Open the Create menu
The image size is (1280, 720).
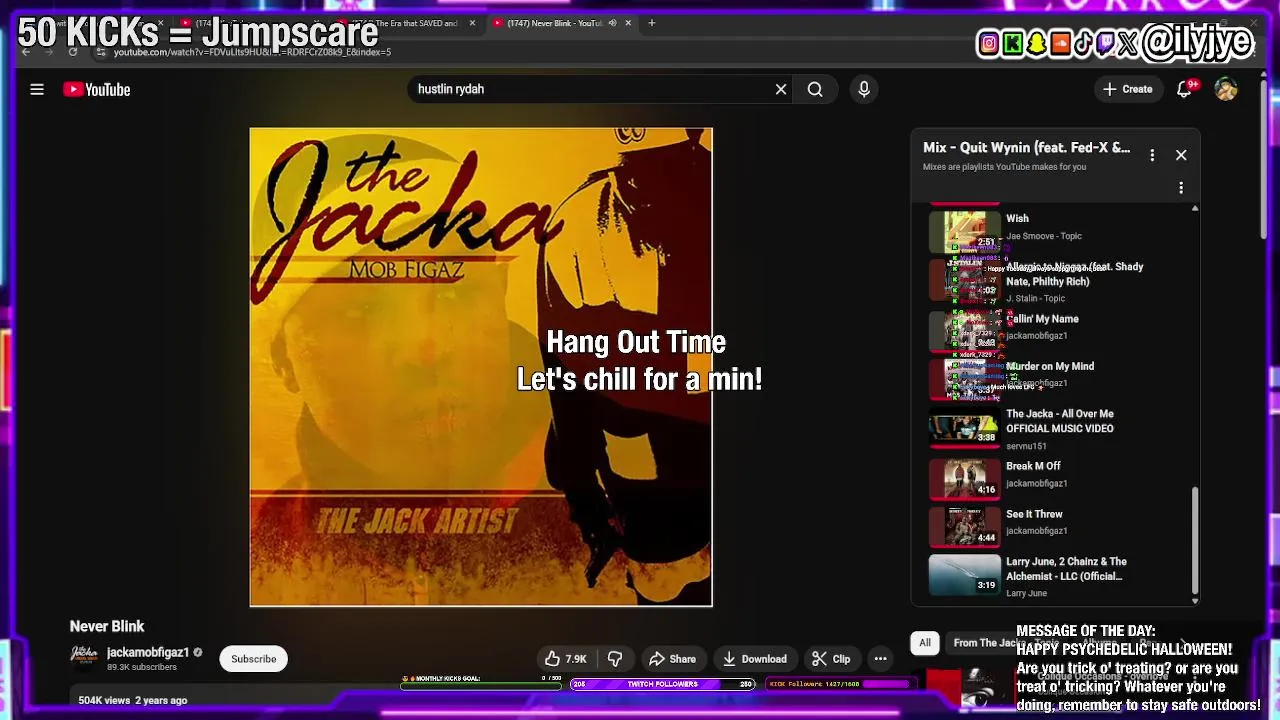pos(1128,89)
